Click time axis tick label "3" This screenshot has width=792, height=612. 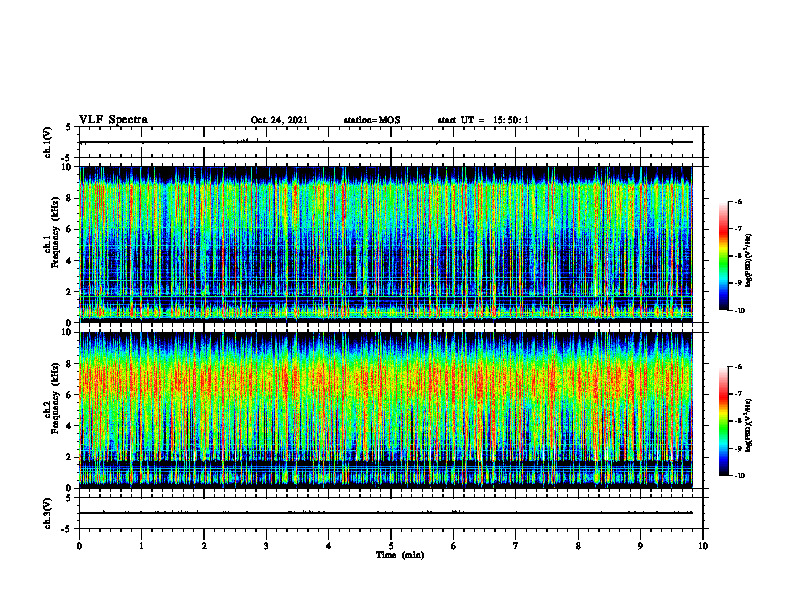tap(266, 546)
